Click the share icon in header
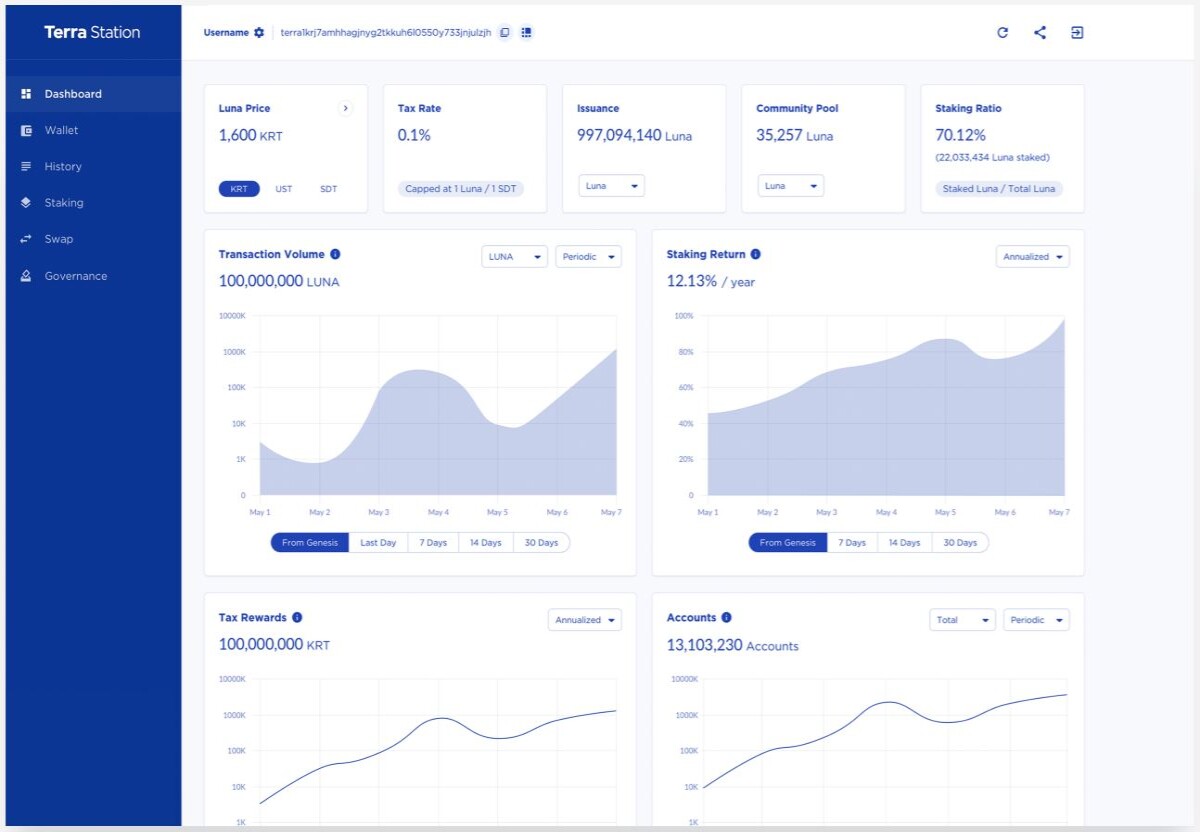The image size is (1200, 832). point(1040,32)
